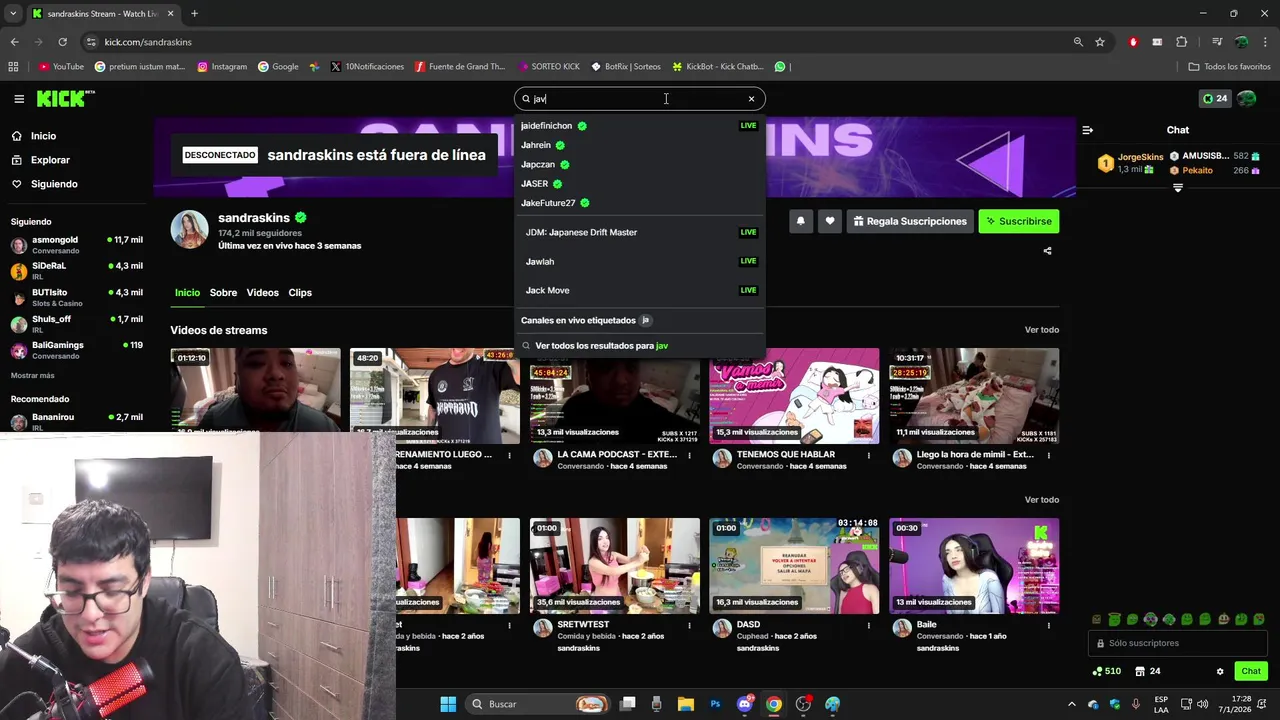Open File Explorer from taskbar

(x=686, y=704)
